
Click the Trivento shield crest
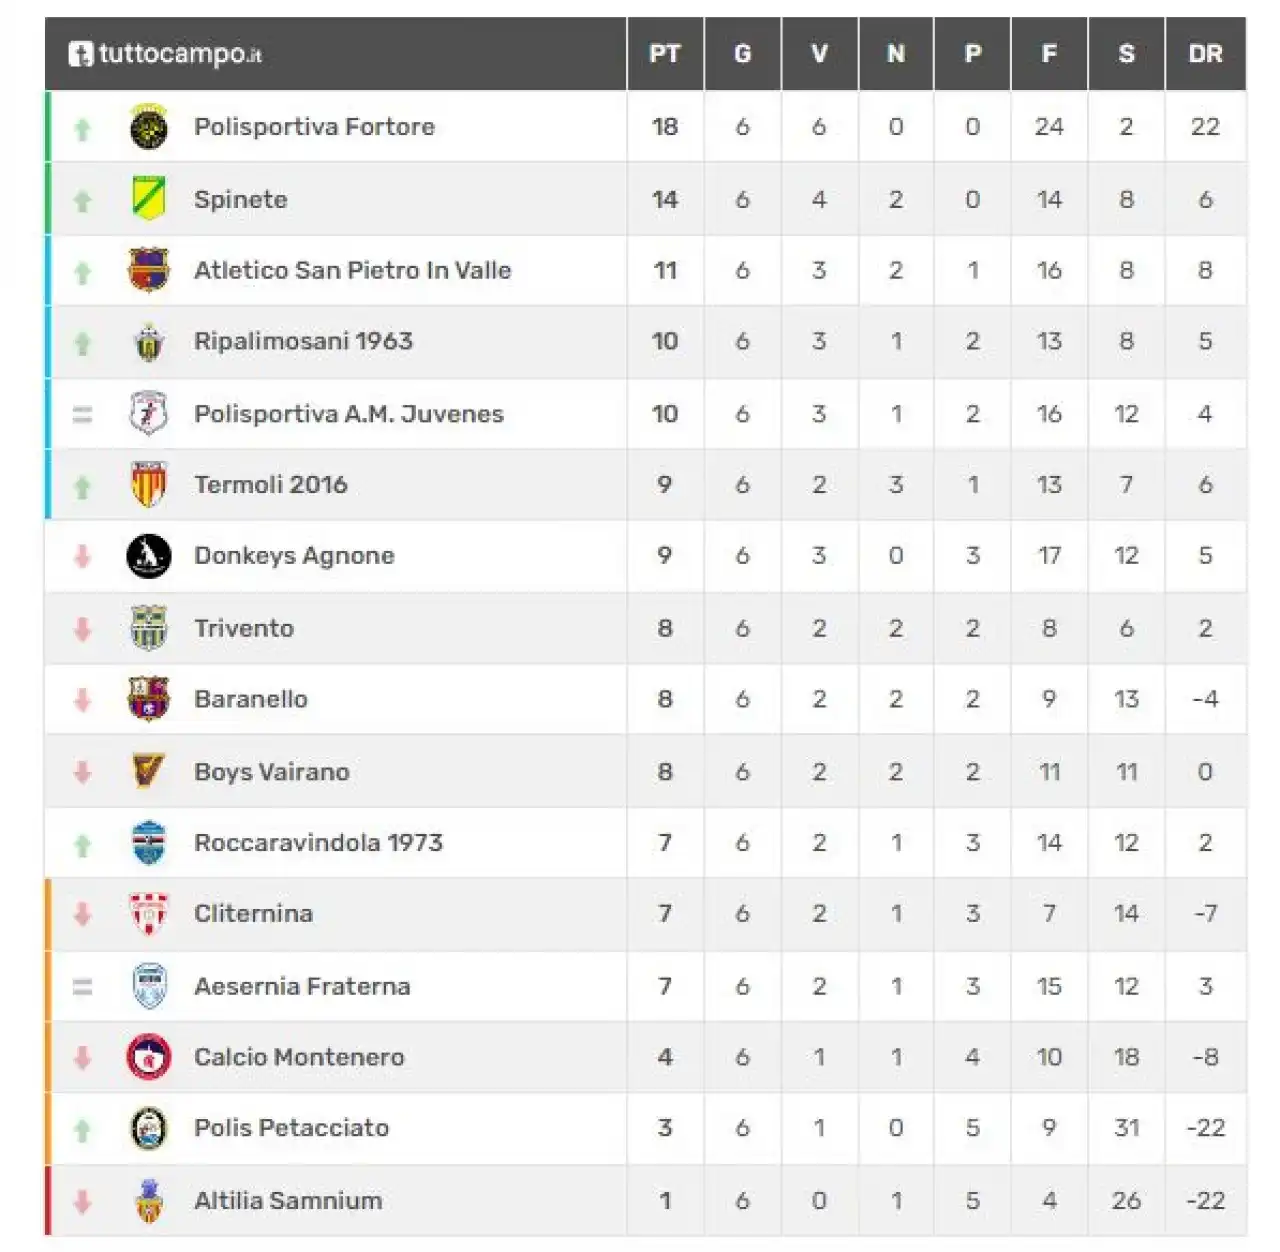coord(149,628)
